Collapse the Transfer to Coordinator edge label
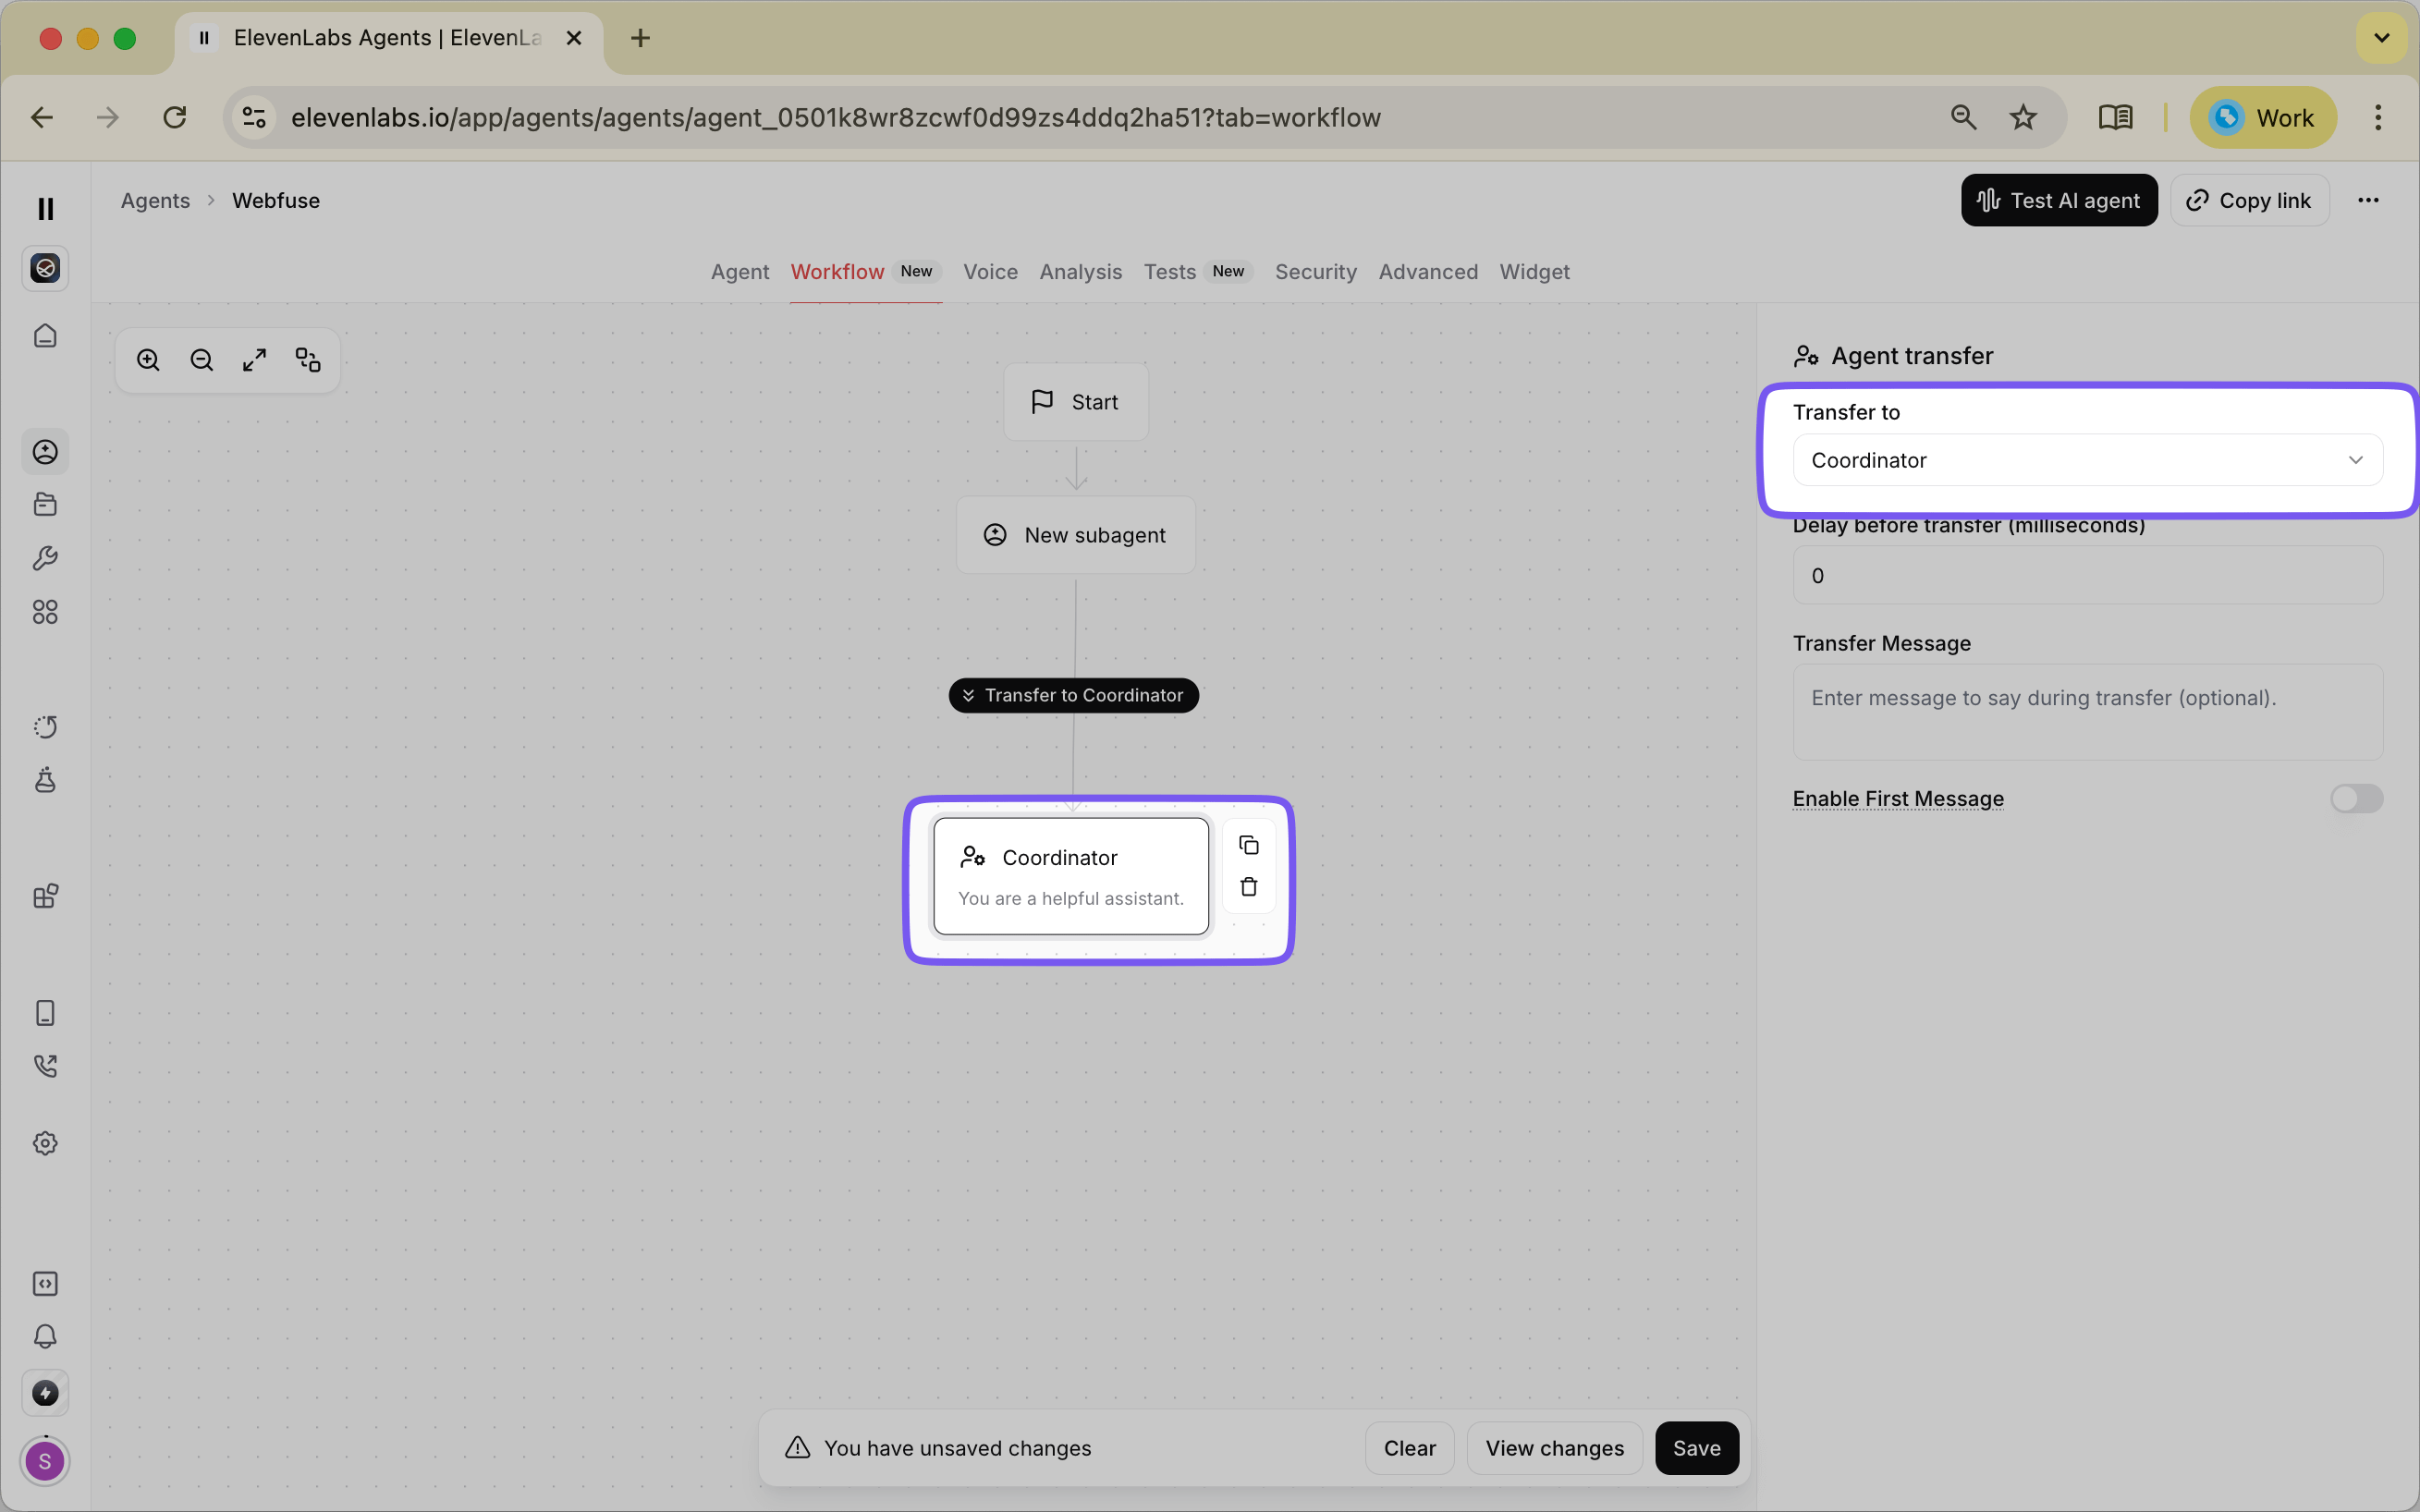 (x=967, y=695)
